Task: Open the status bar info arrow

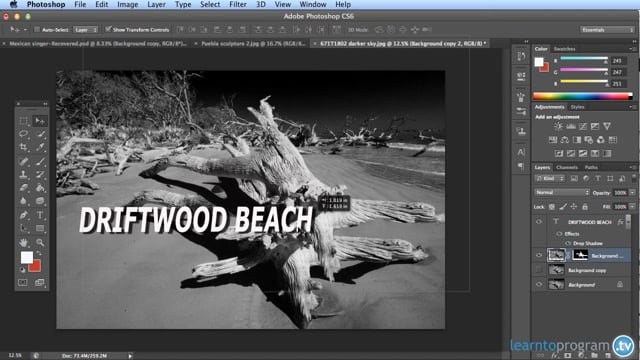Action: coord(130,356)
